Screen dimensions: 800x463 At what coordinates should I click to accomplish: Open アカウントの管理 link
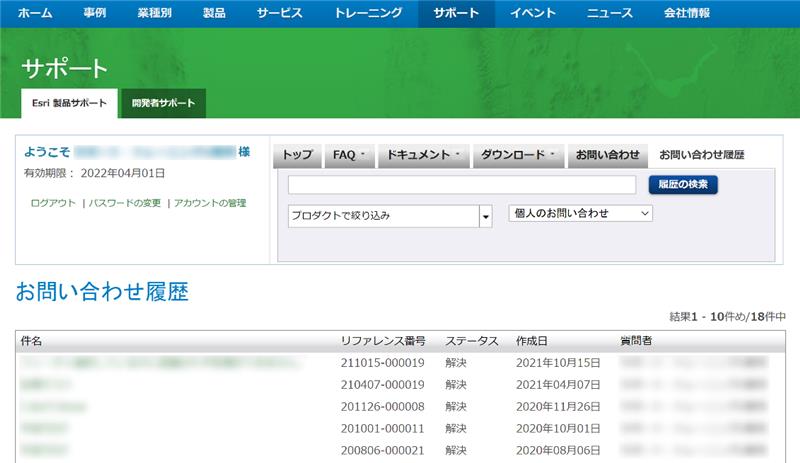[x=210, y=203]
